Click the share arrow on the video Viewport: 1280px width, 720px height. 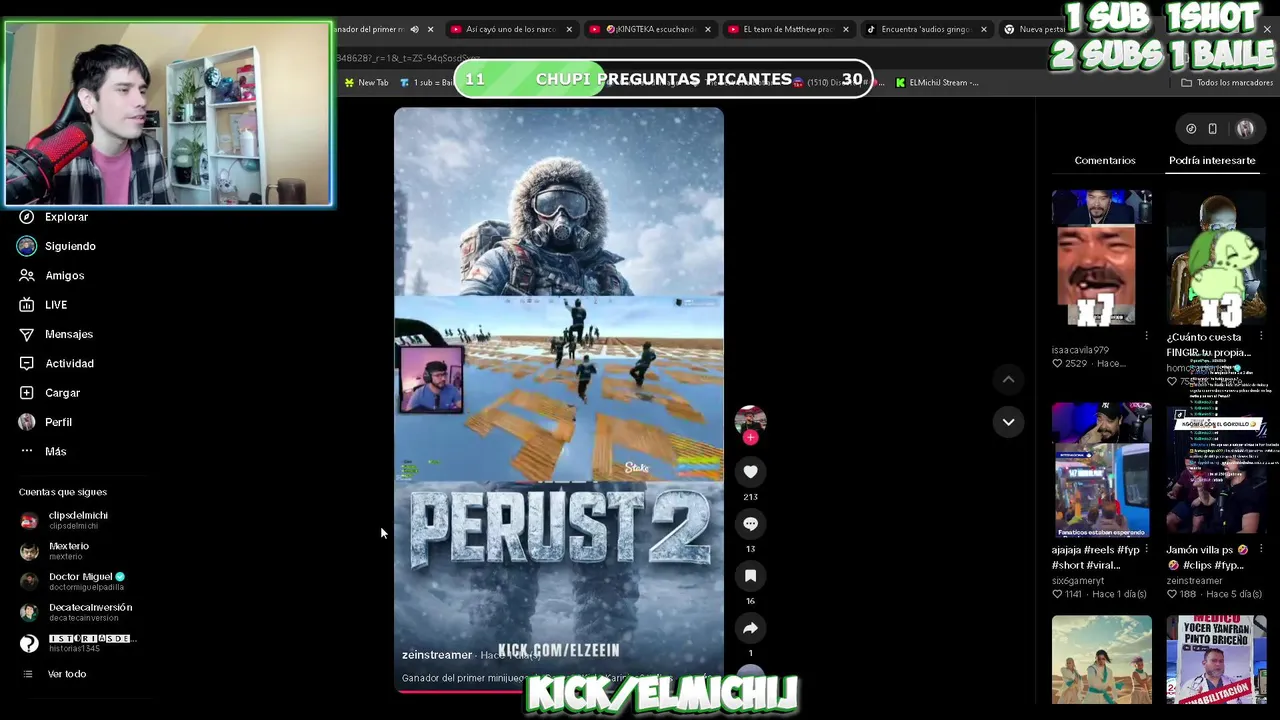pyautogui.click(x=750, y=628)
